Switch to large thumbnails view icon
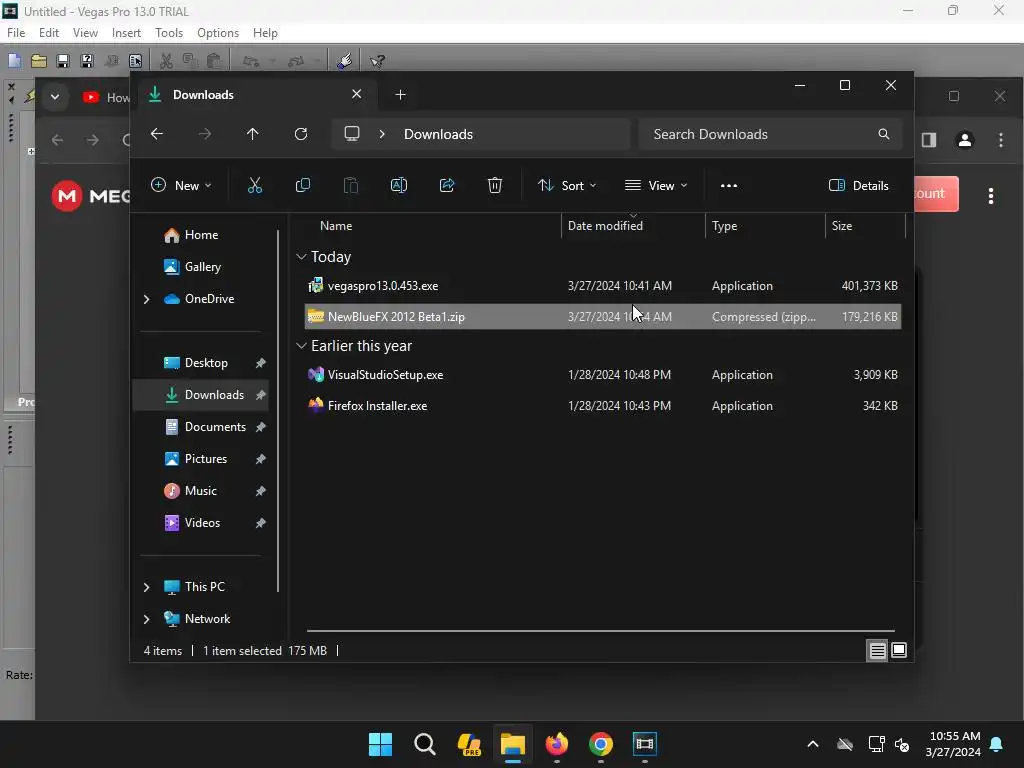The width and height of the screenshot is (1024, 768). tap(899, 650)
